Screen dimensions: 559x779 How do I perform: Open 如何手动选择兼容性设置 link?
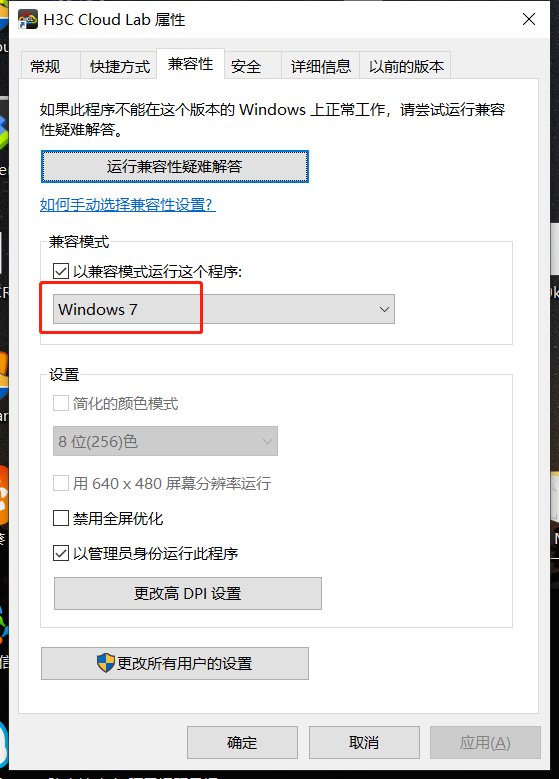128,204
